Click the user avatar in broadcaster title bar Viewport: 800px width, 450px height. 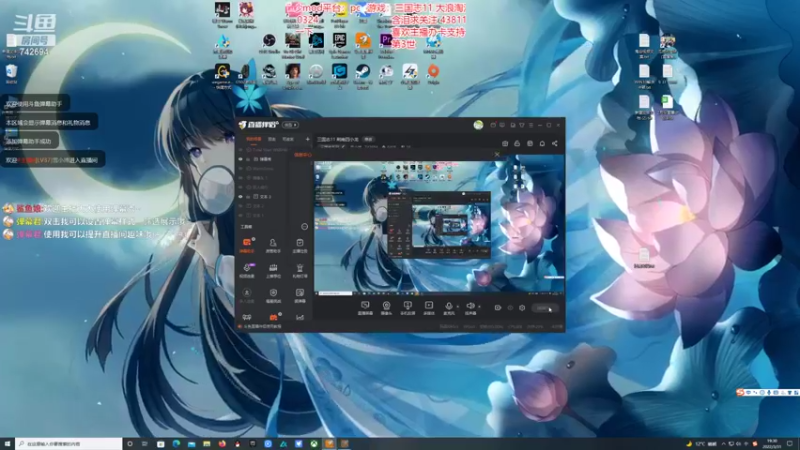coord(478,125)
